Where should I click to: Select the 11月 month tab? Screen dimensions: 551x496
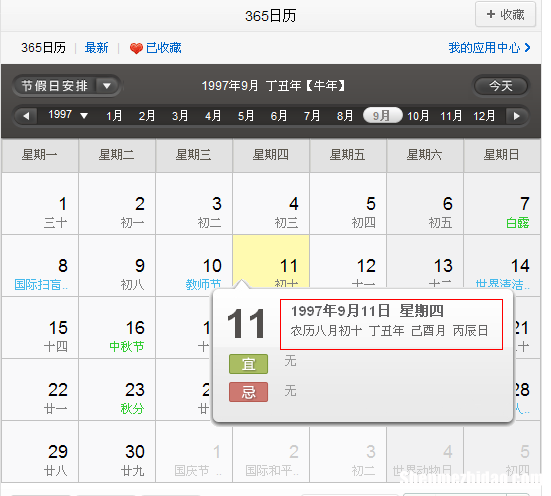click(x=451, y=116)
